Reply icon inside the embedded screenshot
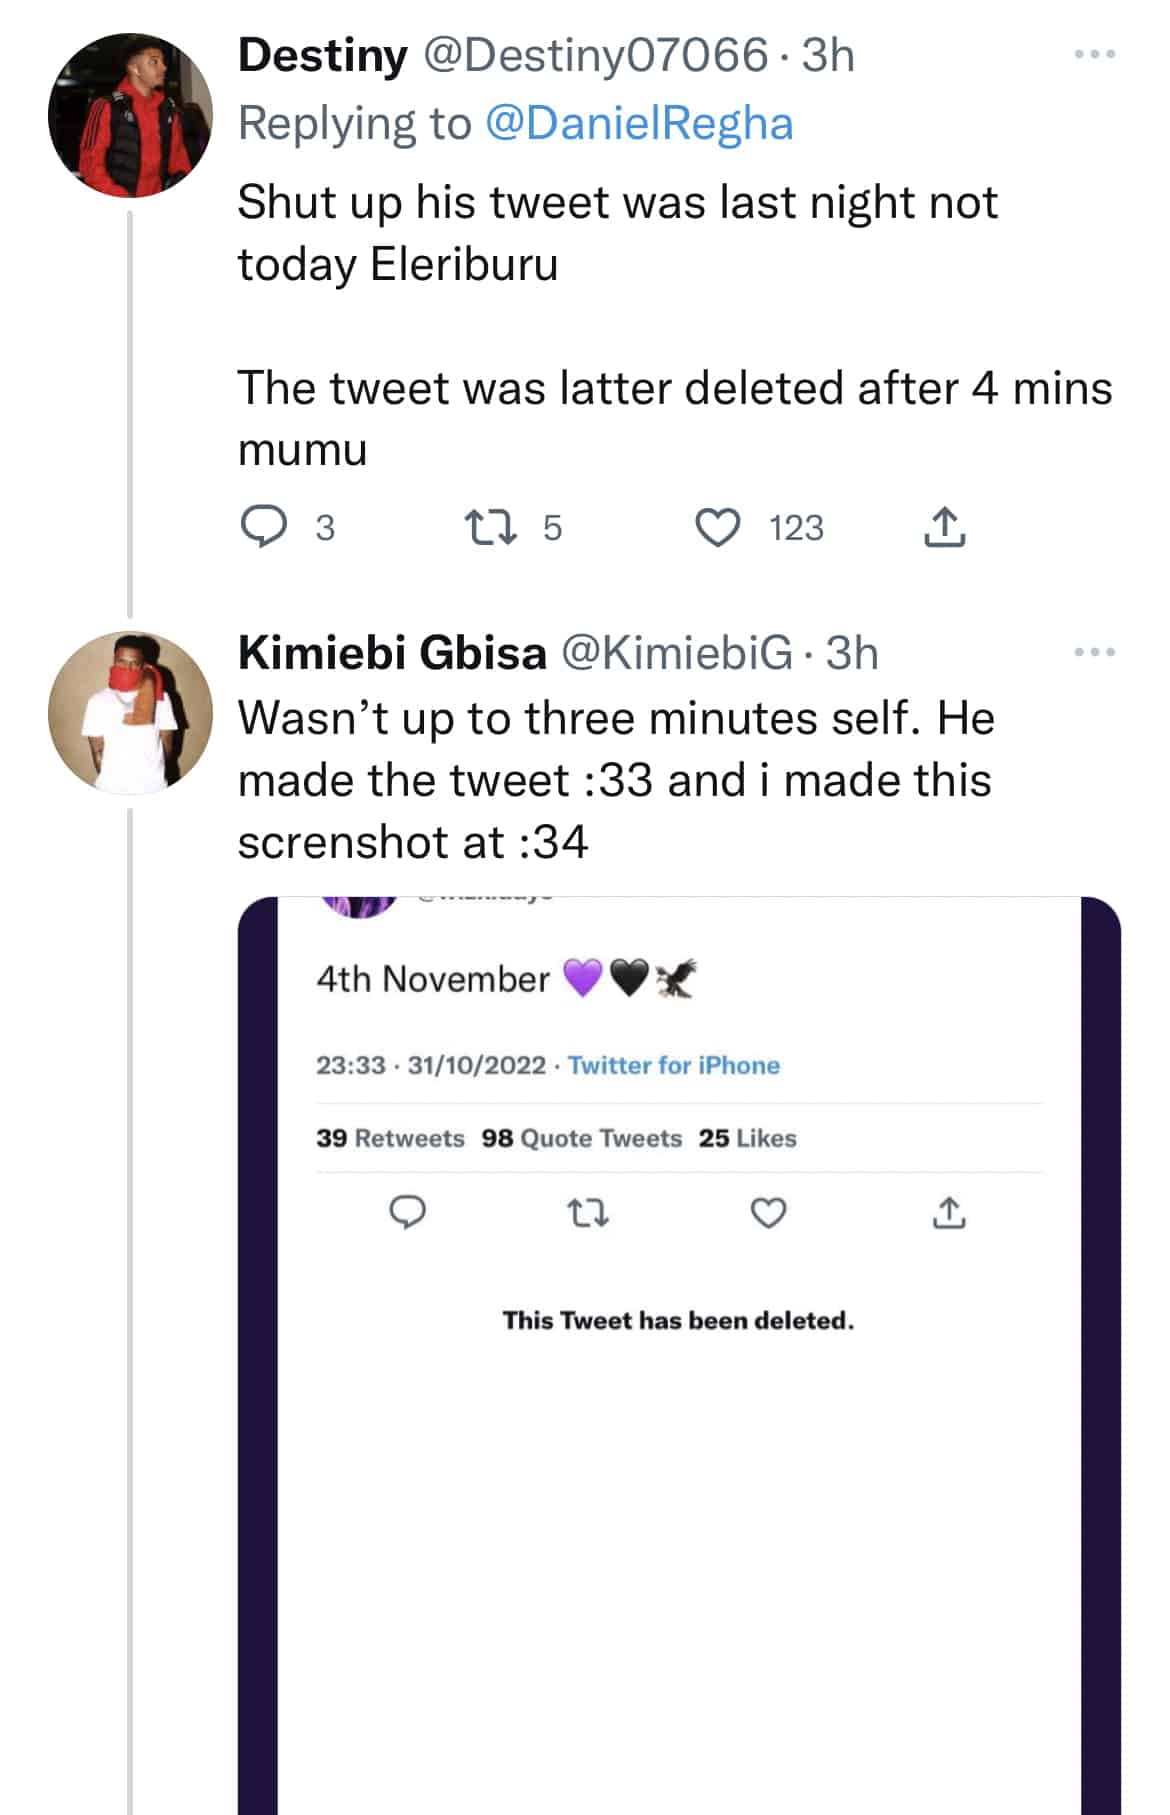The image size is (1170, 1815). [x=407, y=1213]
